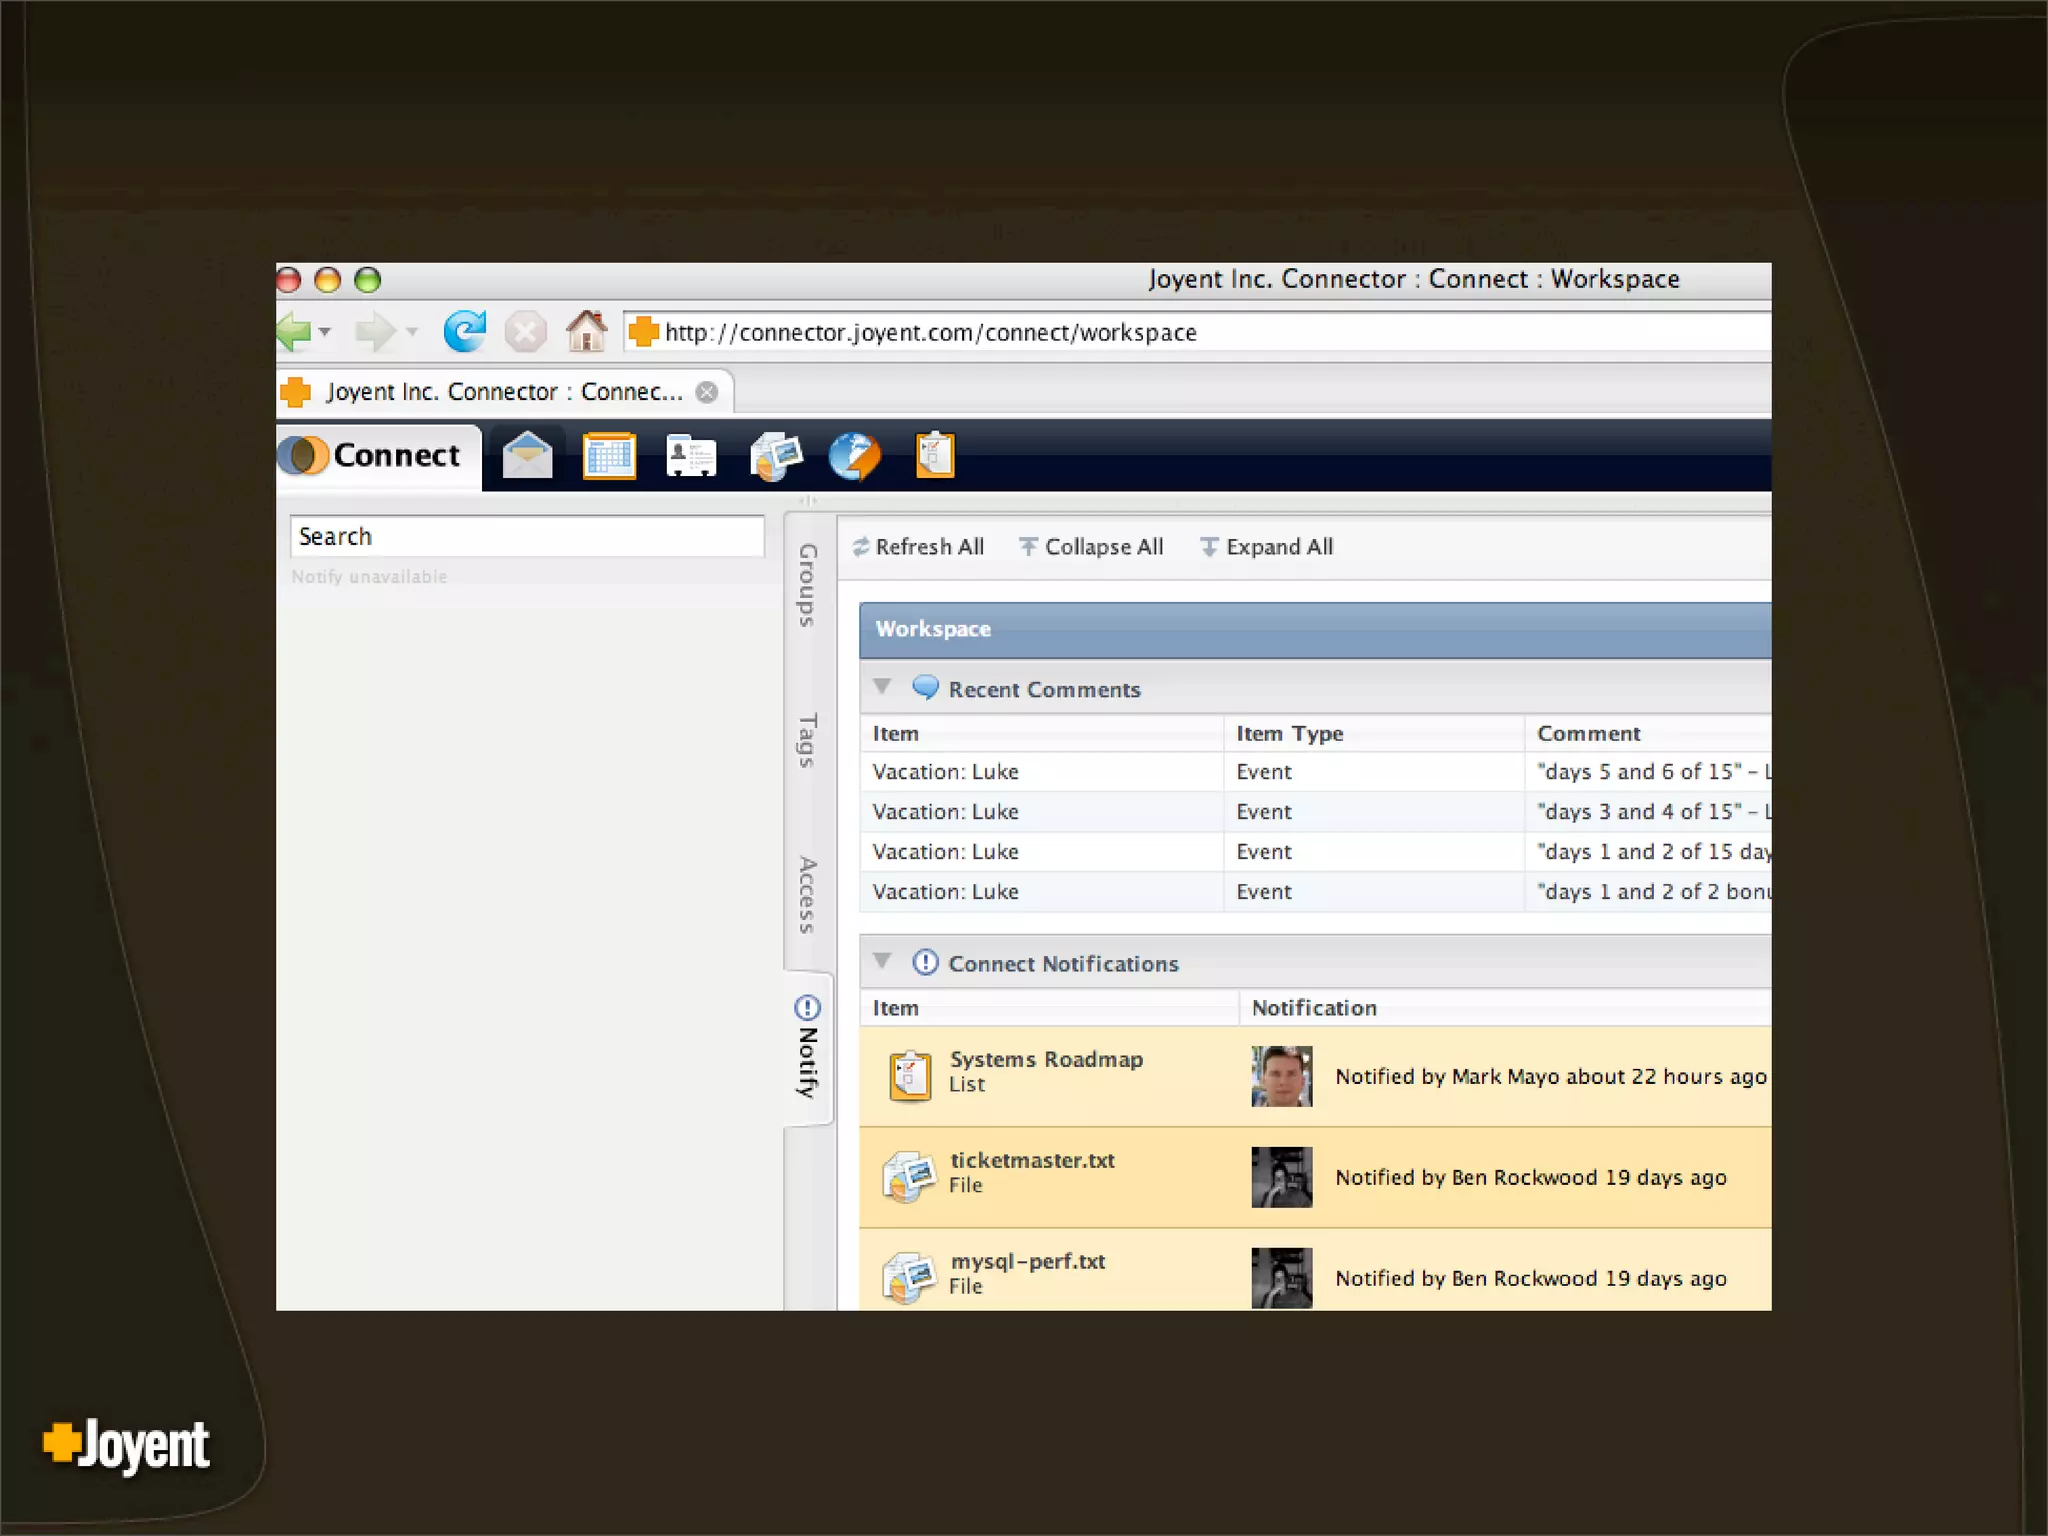Click the browser forward arrow button

376,331
